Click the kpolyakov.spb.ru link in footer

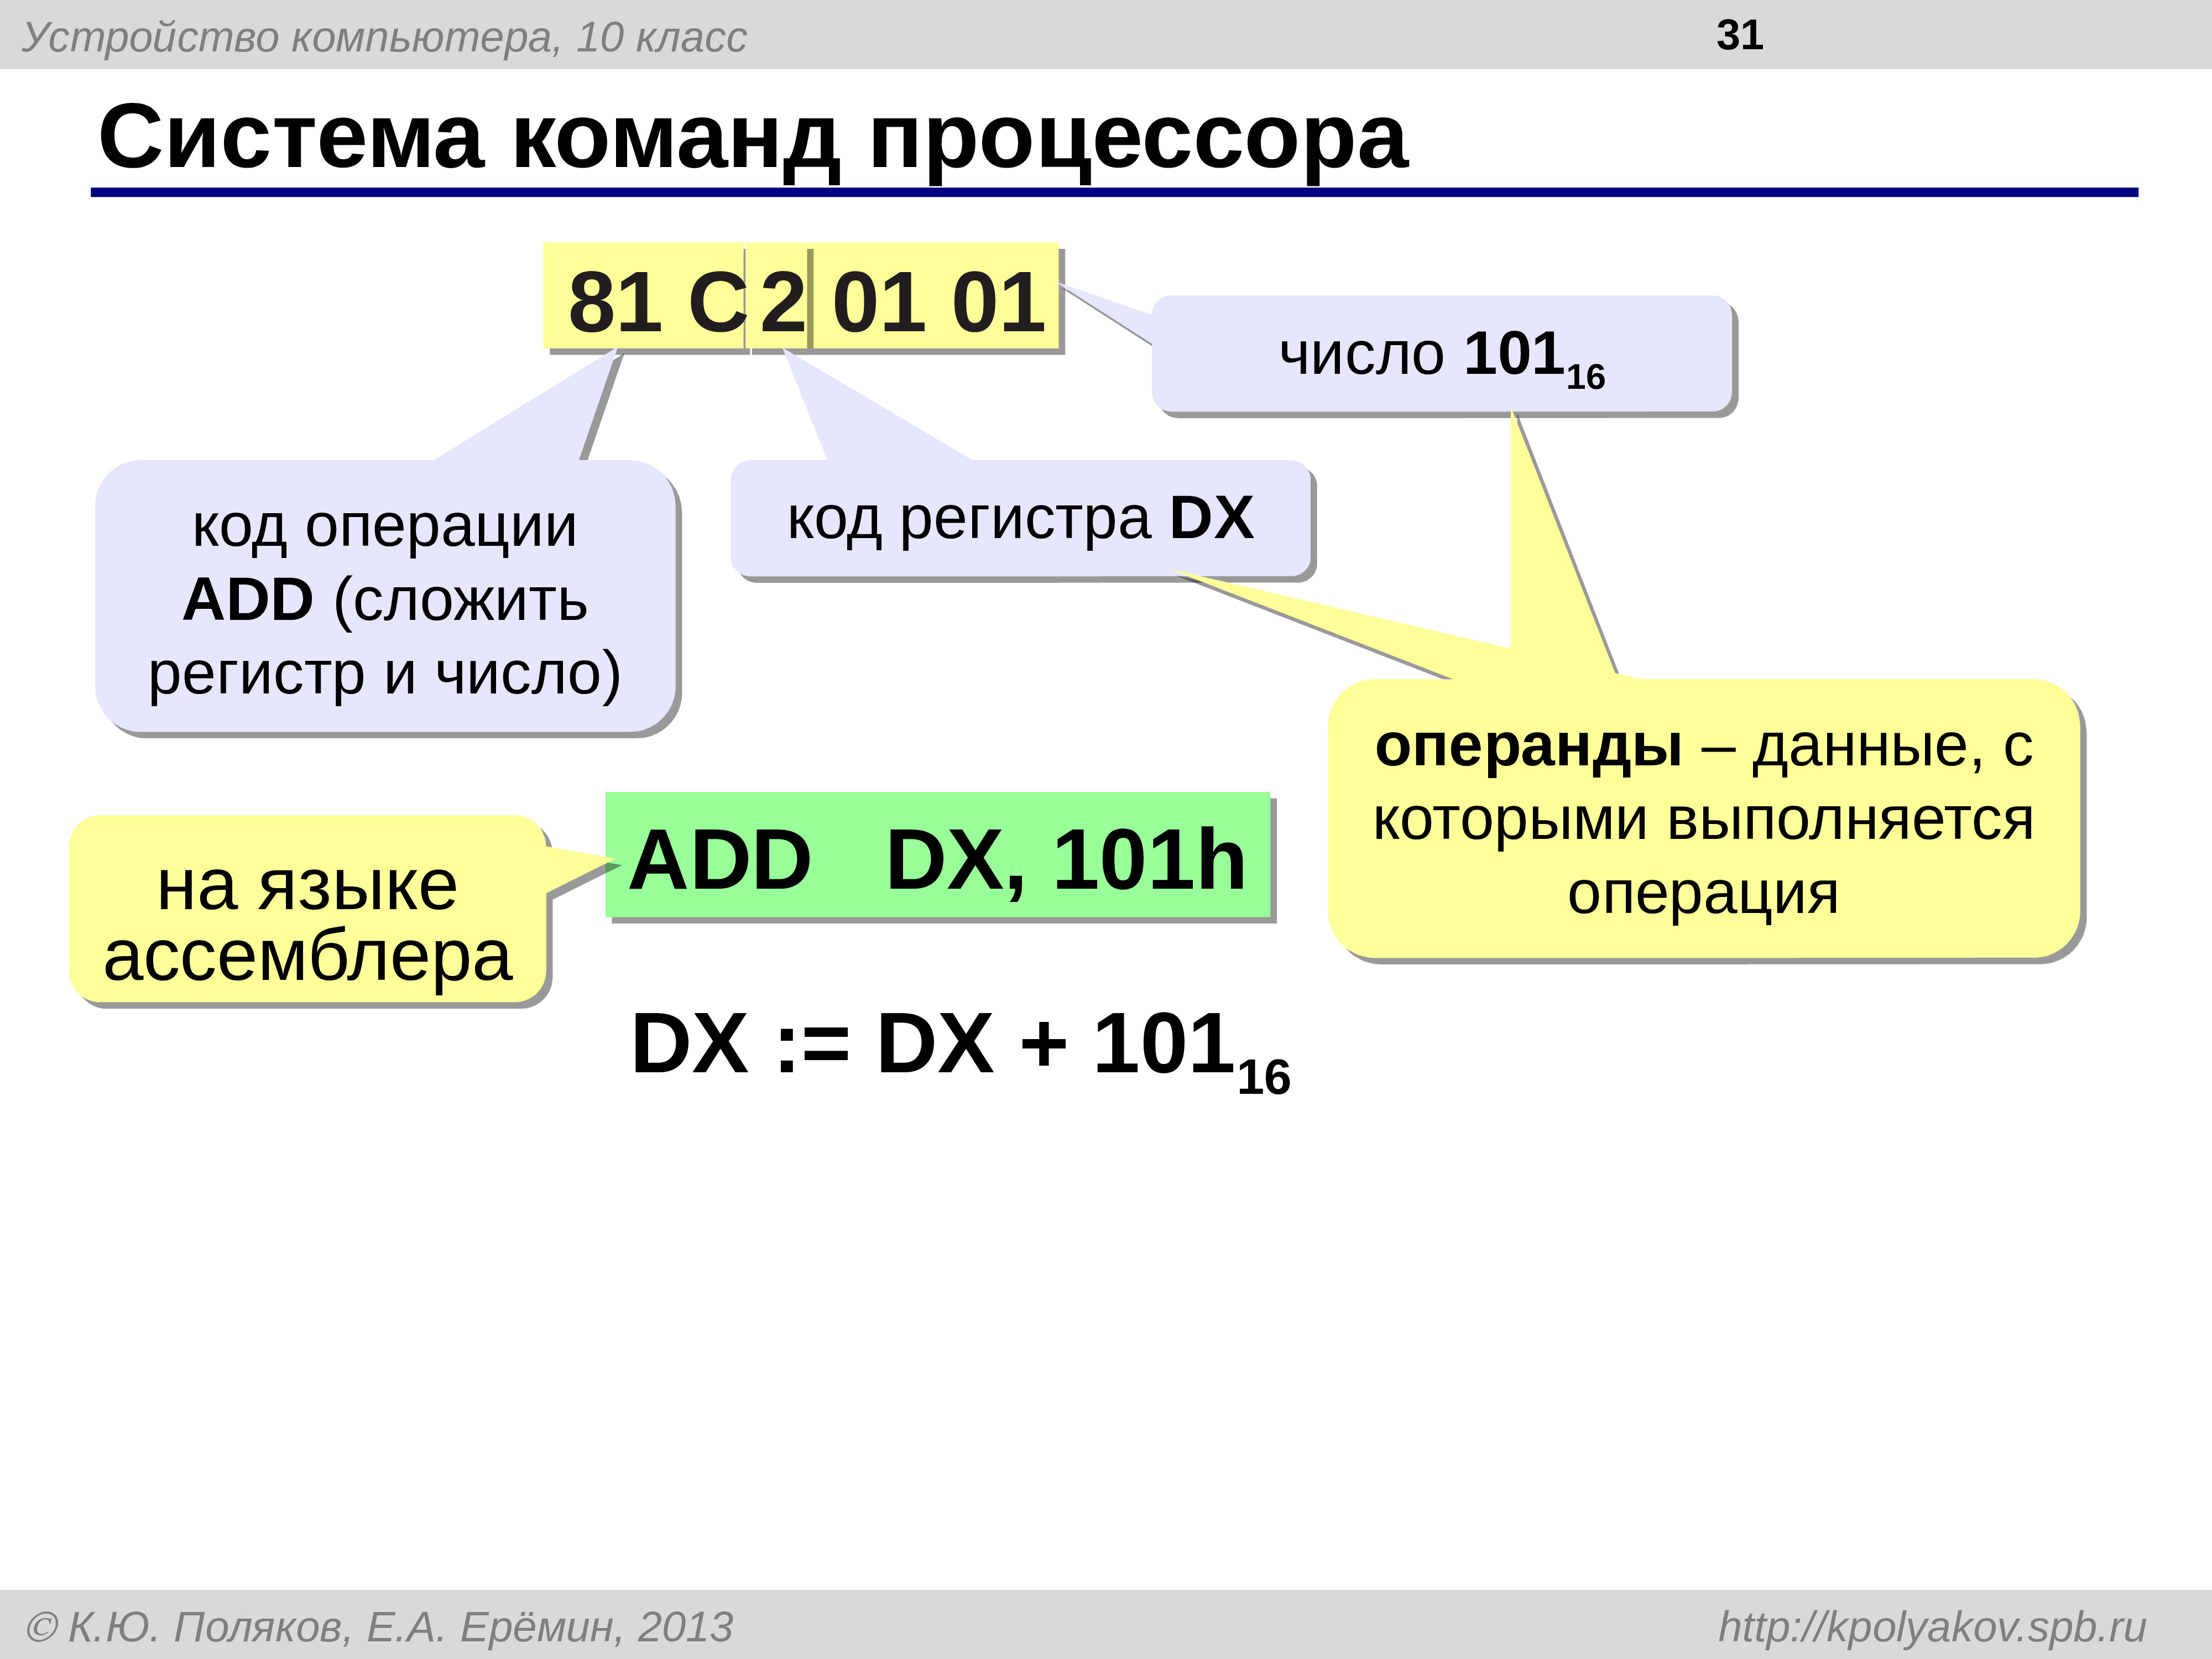tap(1932, 1627)
